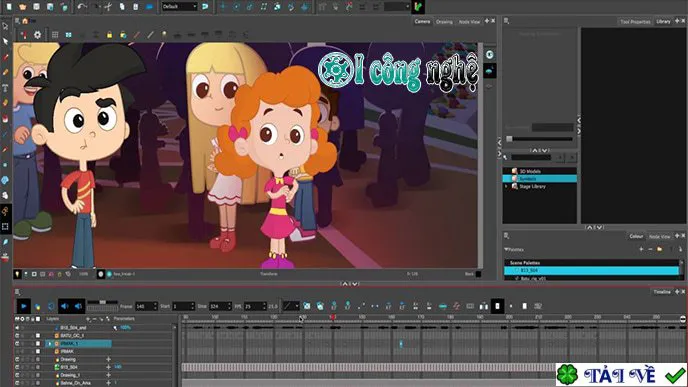Toggle visibility of the selected layer row
This screenshot has height=387, width=688.
pos(17,344)
